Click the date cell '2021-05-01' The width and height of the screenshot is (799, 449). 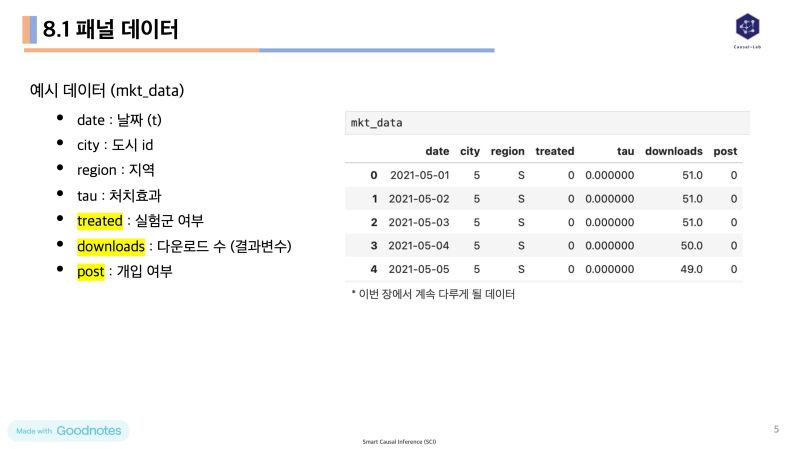point(419,175)
